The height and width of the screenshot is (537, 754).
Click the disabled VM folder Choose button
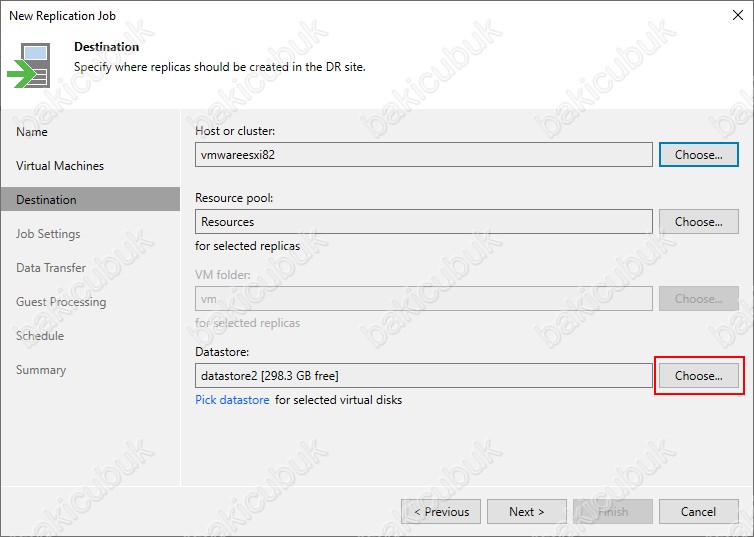coord(698,299)
